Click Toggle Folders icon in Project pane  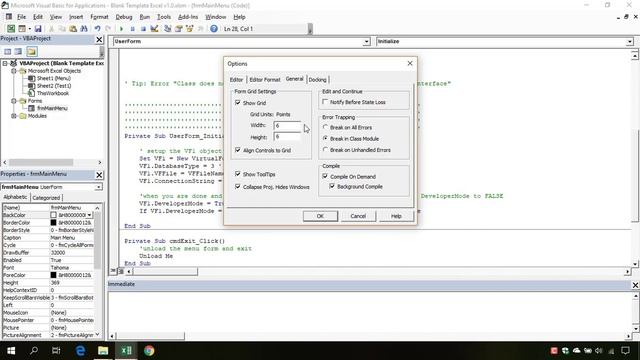coord(32,51)
